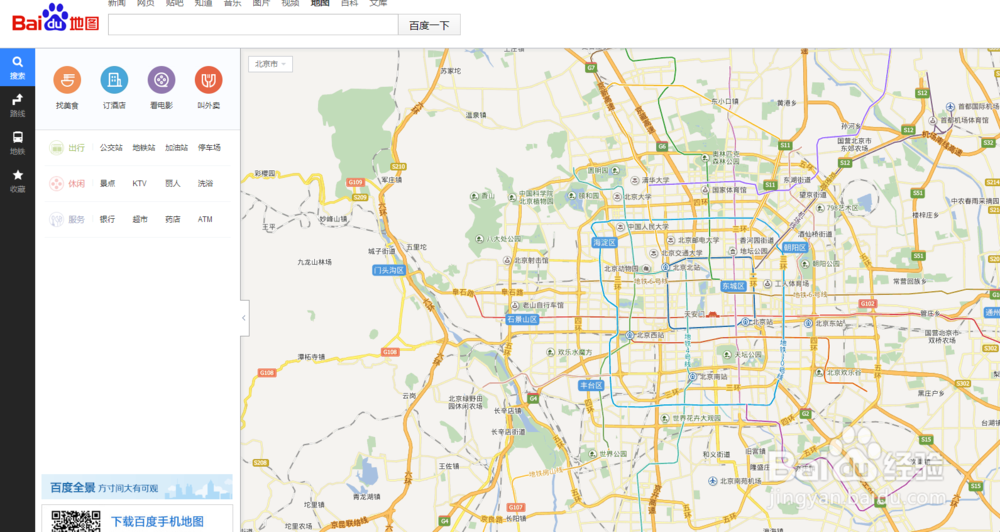This screenshot has width=1000, height=532.
Task: Click the 服务 services category icon
Action: 57,219
